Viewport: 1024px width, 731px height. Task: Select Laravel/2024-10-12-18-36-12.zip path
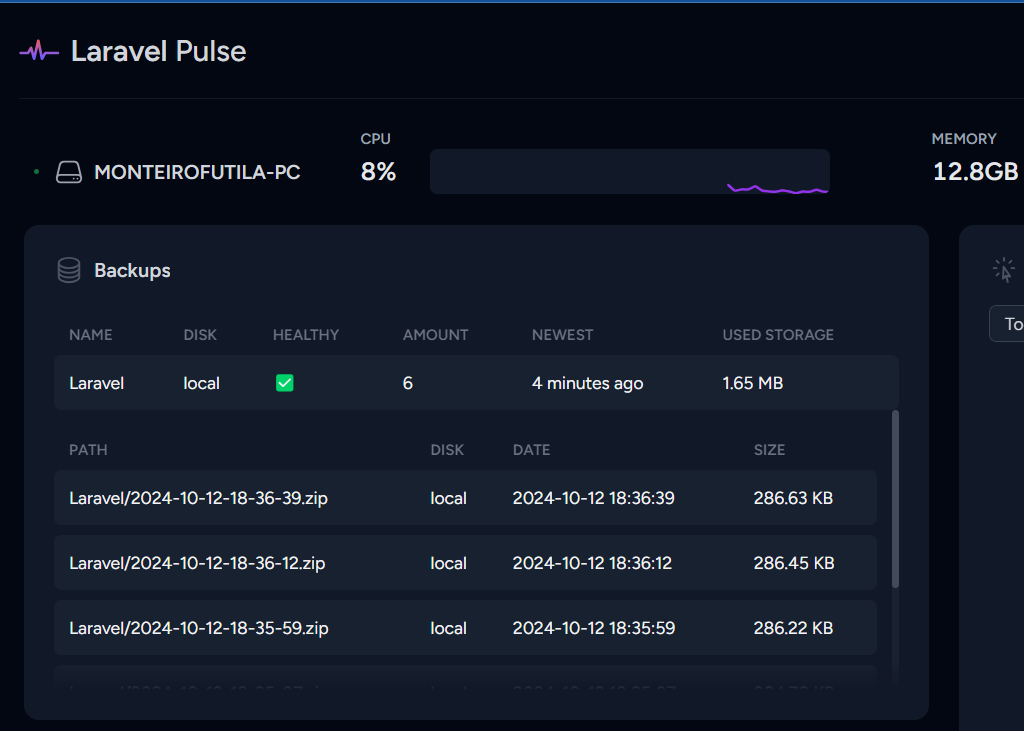tap(197, 563)
